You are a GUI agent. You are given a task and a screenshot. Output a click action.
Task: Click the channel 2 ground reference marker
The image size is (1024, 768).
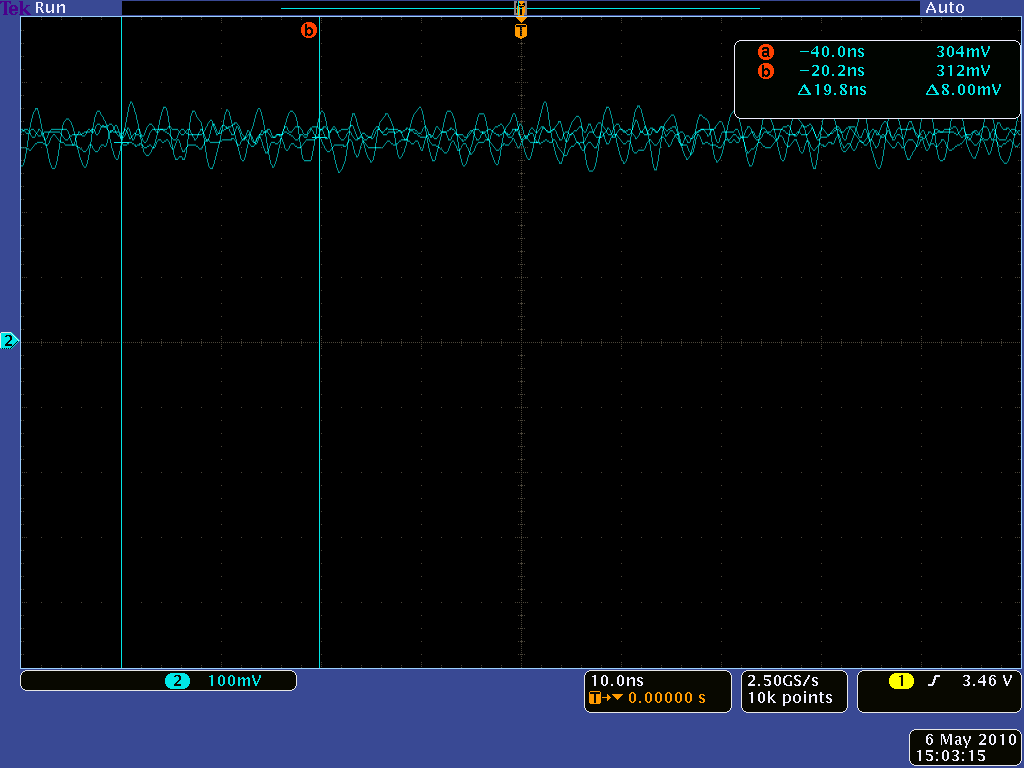(x=9, y=340)
